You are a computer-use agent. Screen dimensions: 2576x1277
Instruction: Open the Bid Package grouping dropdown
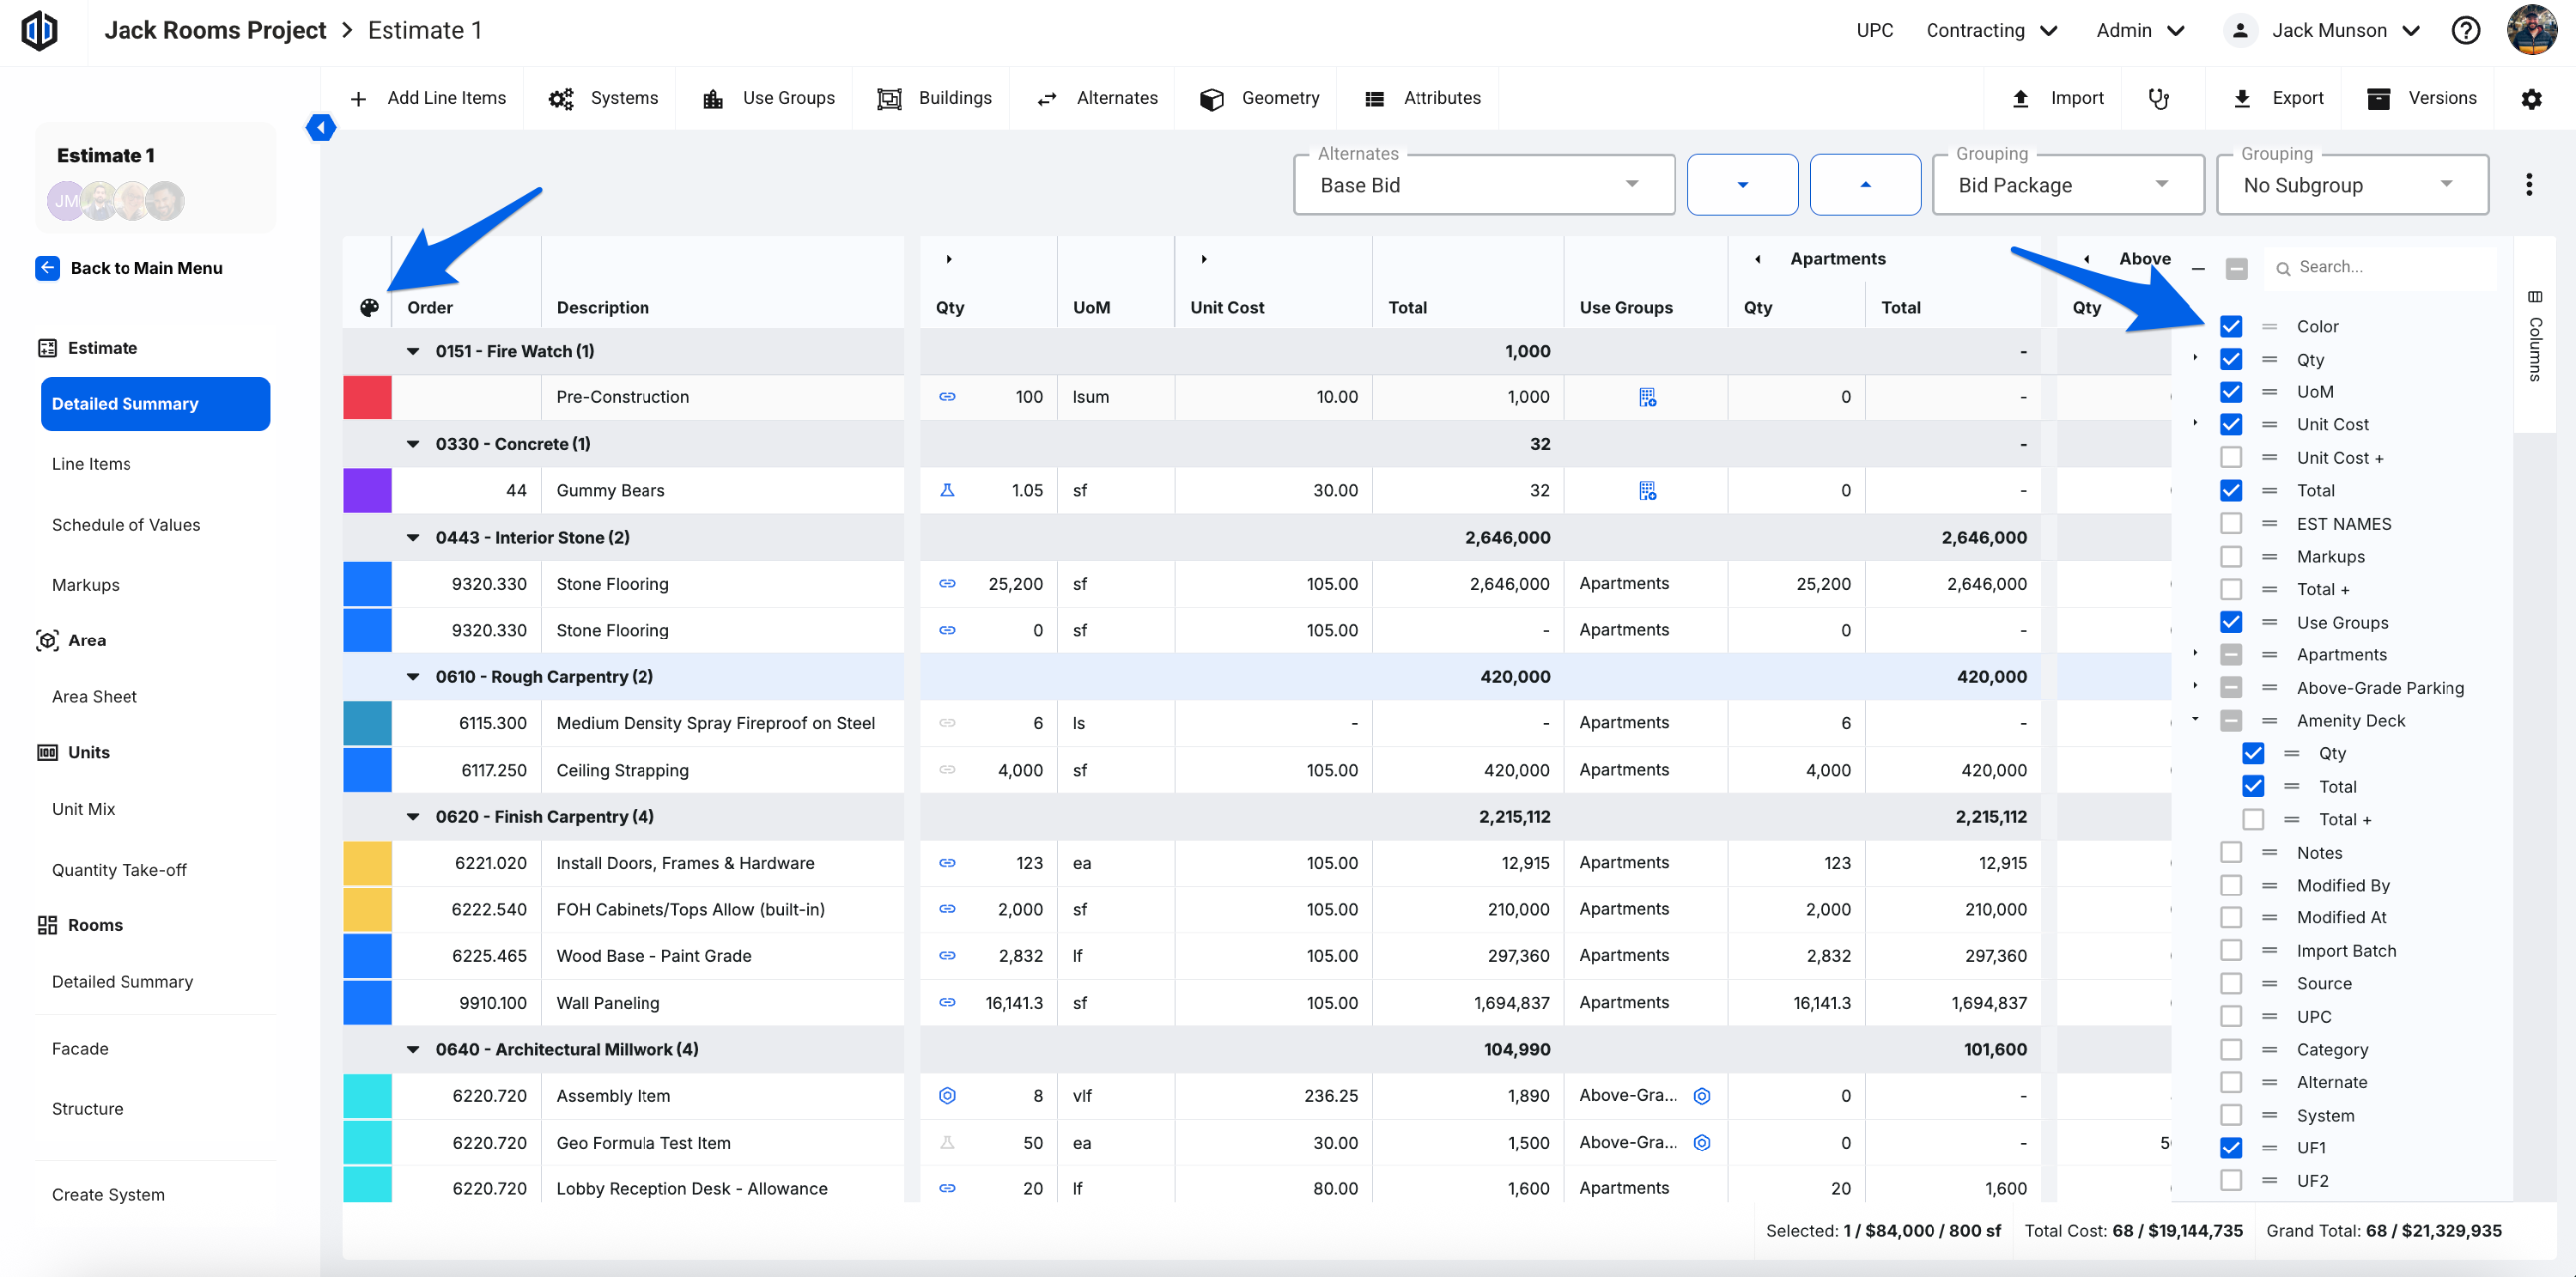pyautogui.click(x=2067, y=185)
